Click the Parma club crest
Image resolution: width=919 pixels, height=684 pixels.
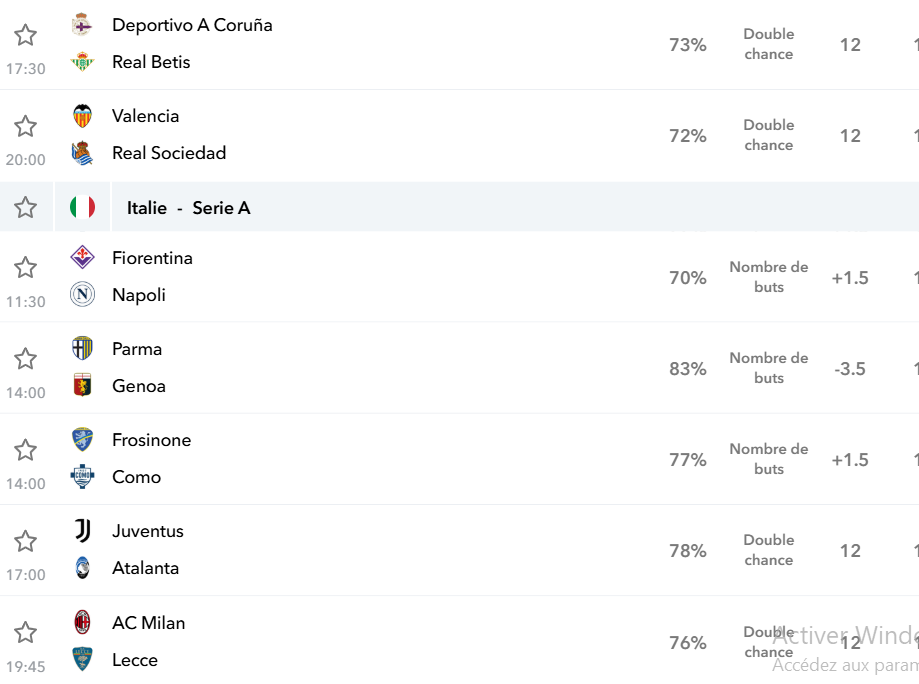[82, 348]
